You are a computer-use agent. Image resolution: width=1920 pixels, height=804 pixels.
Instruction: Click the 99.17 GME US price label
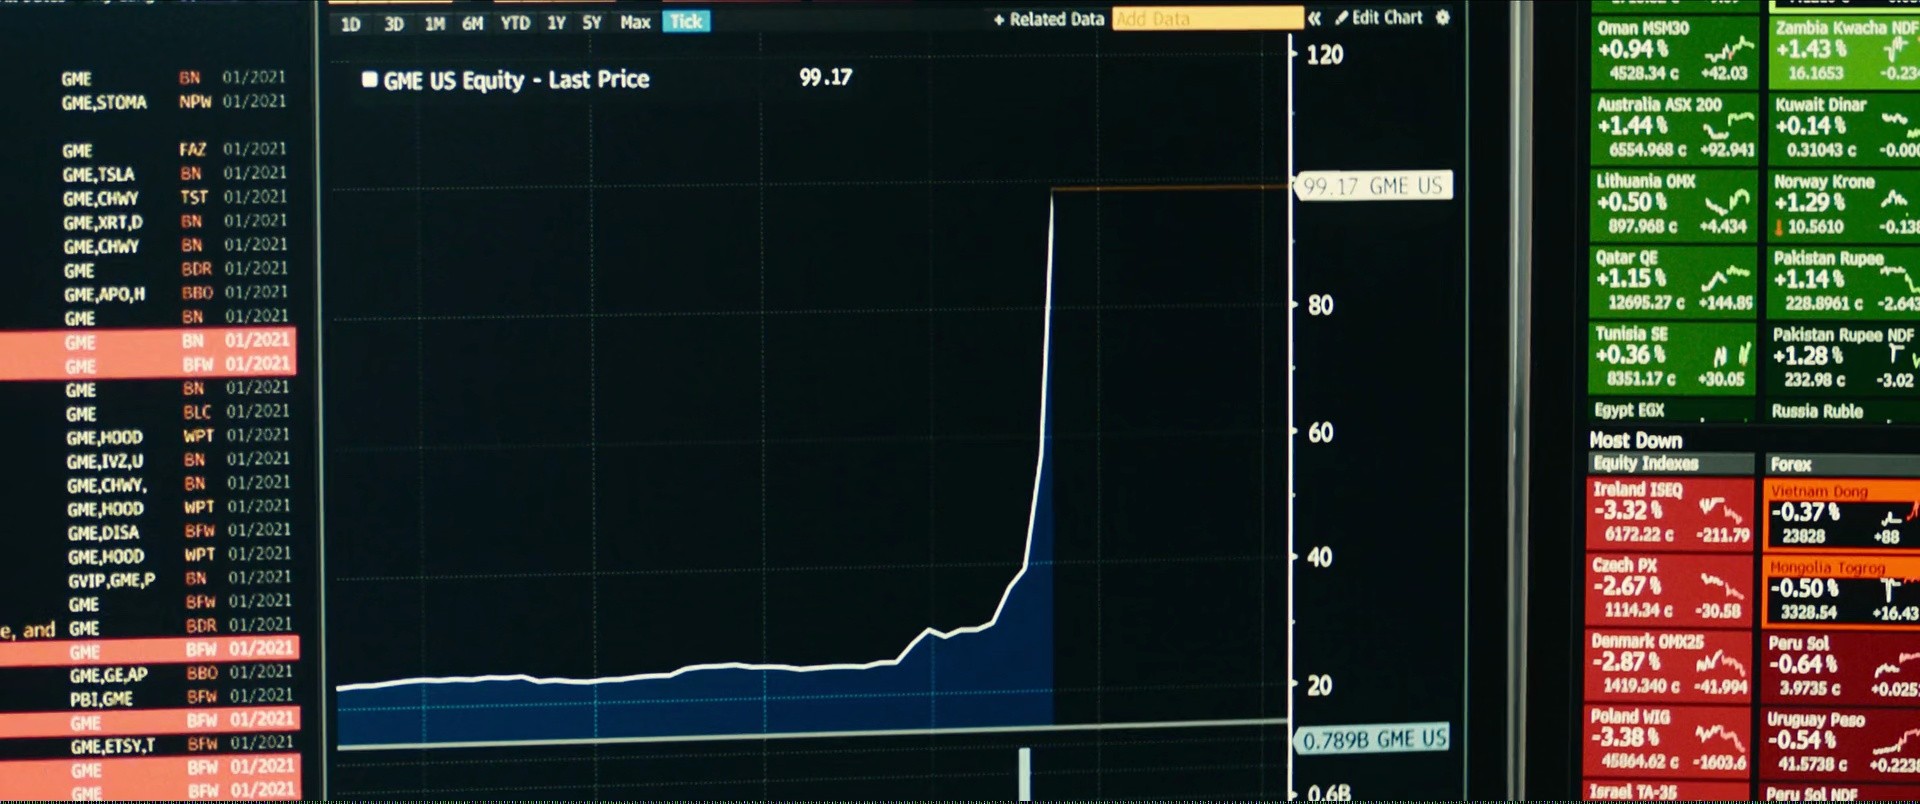point(1373,186)
